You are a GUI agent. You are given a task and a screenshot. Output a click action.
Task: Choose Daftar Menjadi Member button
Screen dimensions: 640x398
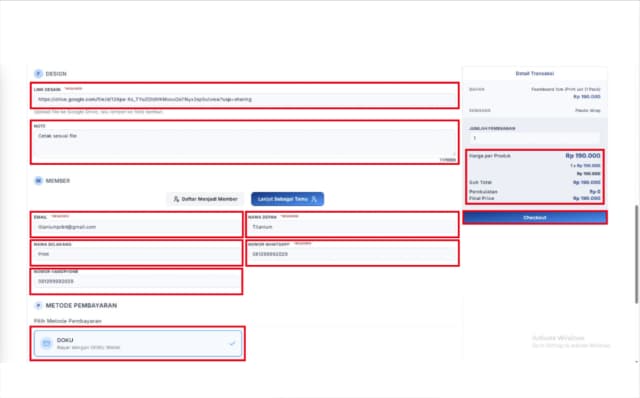point(205,199)
